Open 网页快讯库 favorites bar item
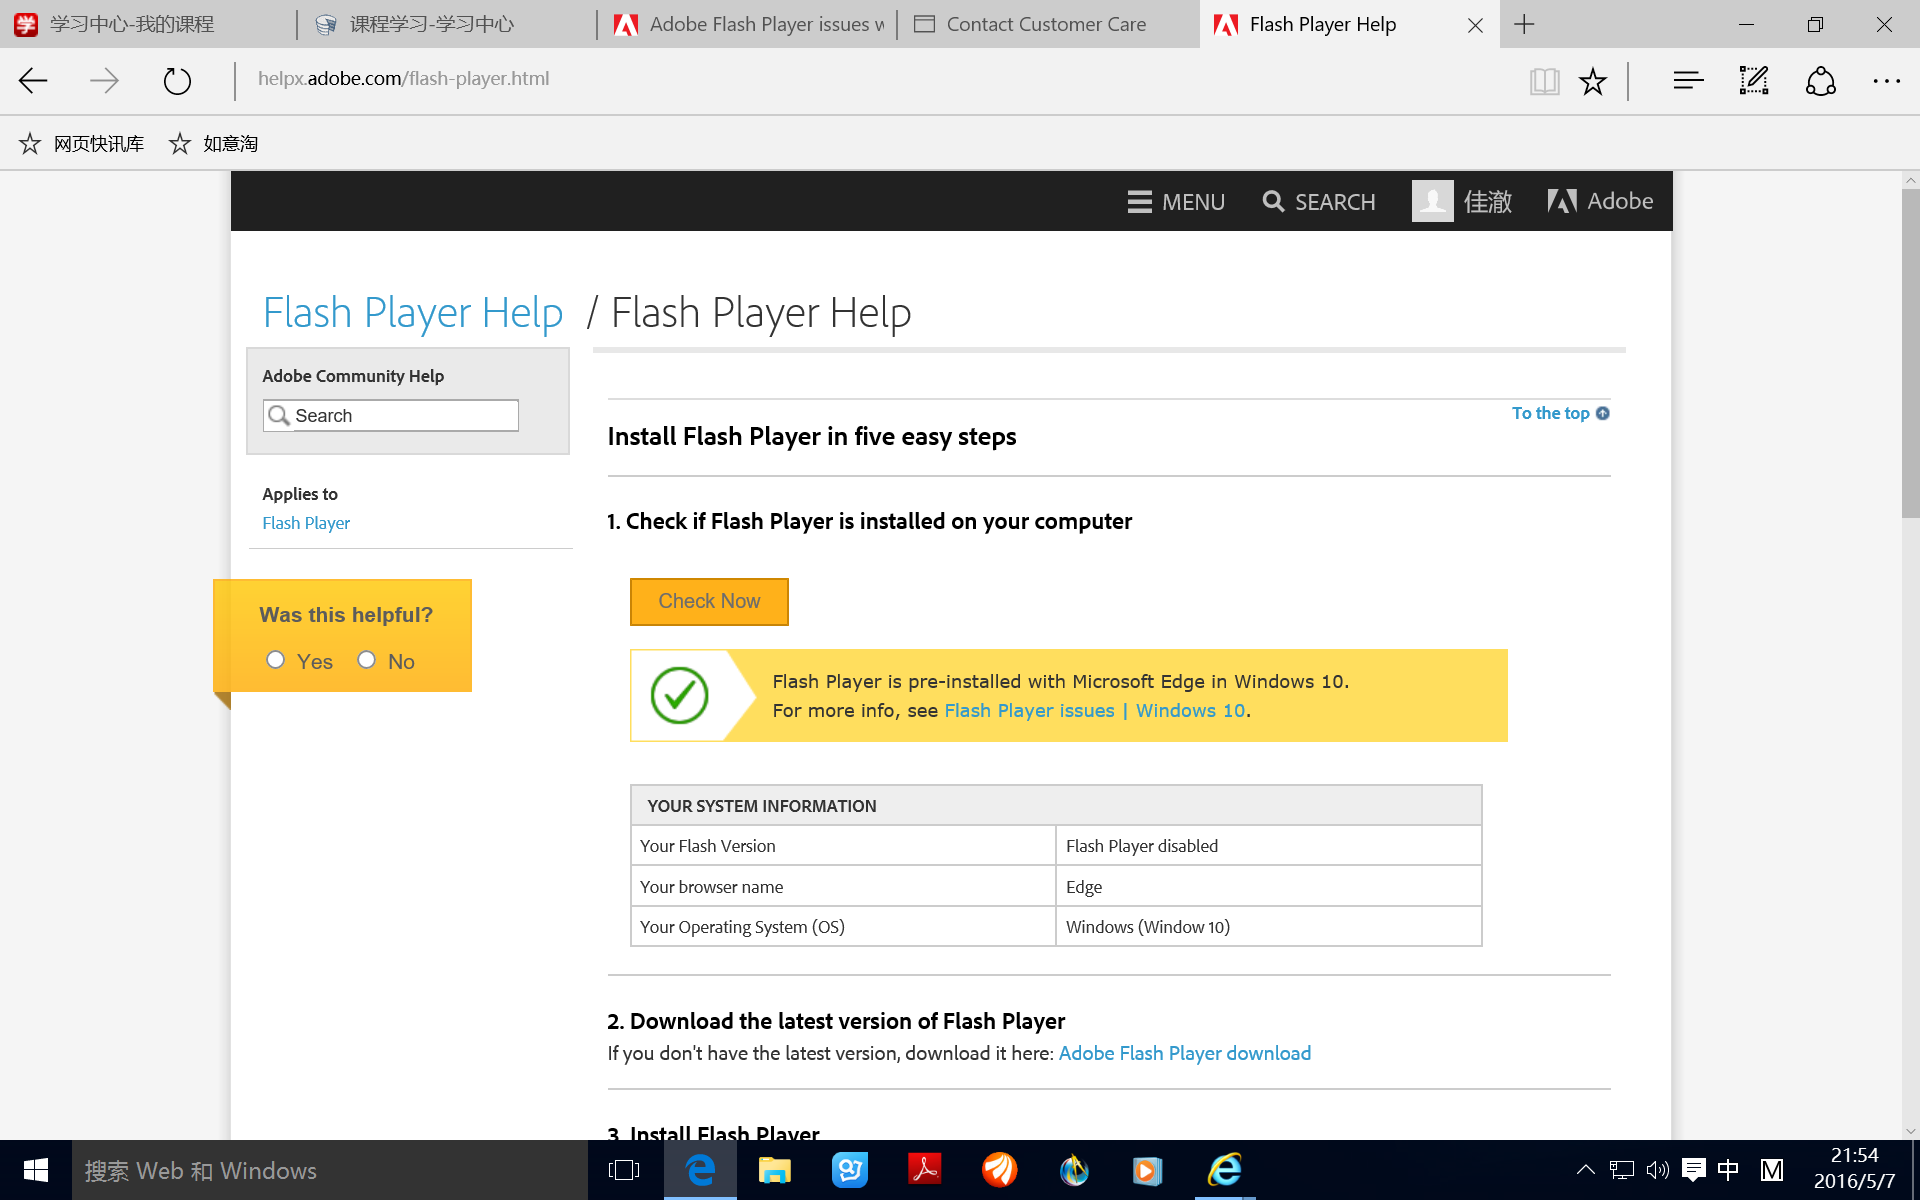Viewport: 1920px width, 1200px height. coord(82,144)
